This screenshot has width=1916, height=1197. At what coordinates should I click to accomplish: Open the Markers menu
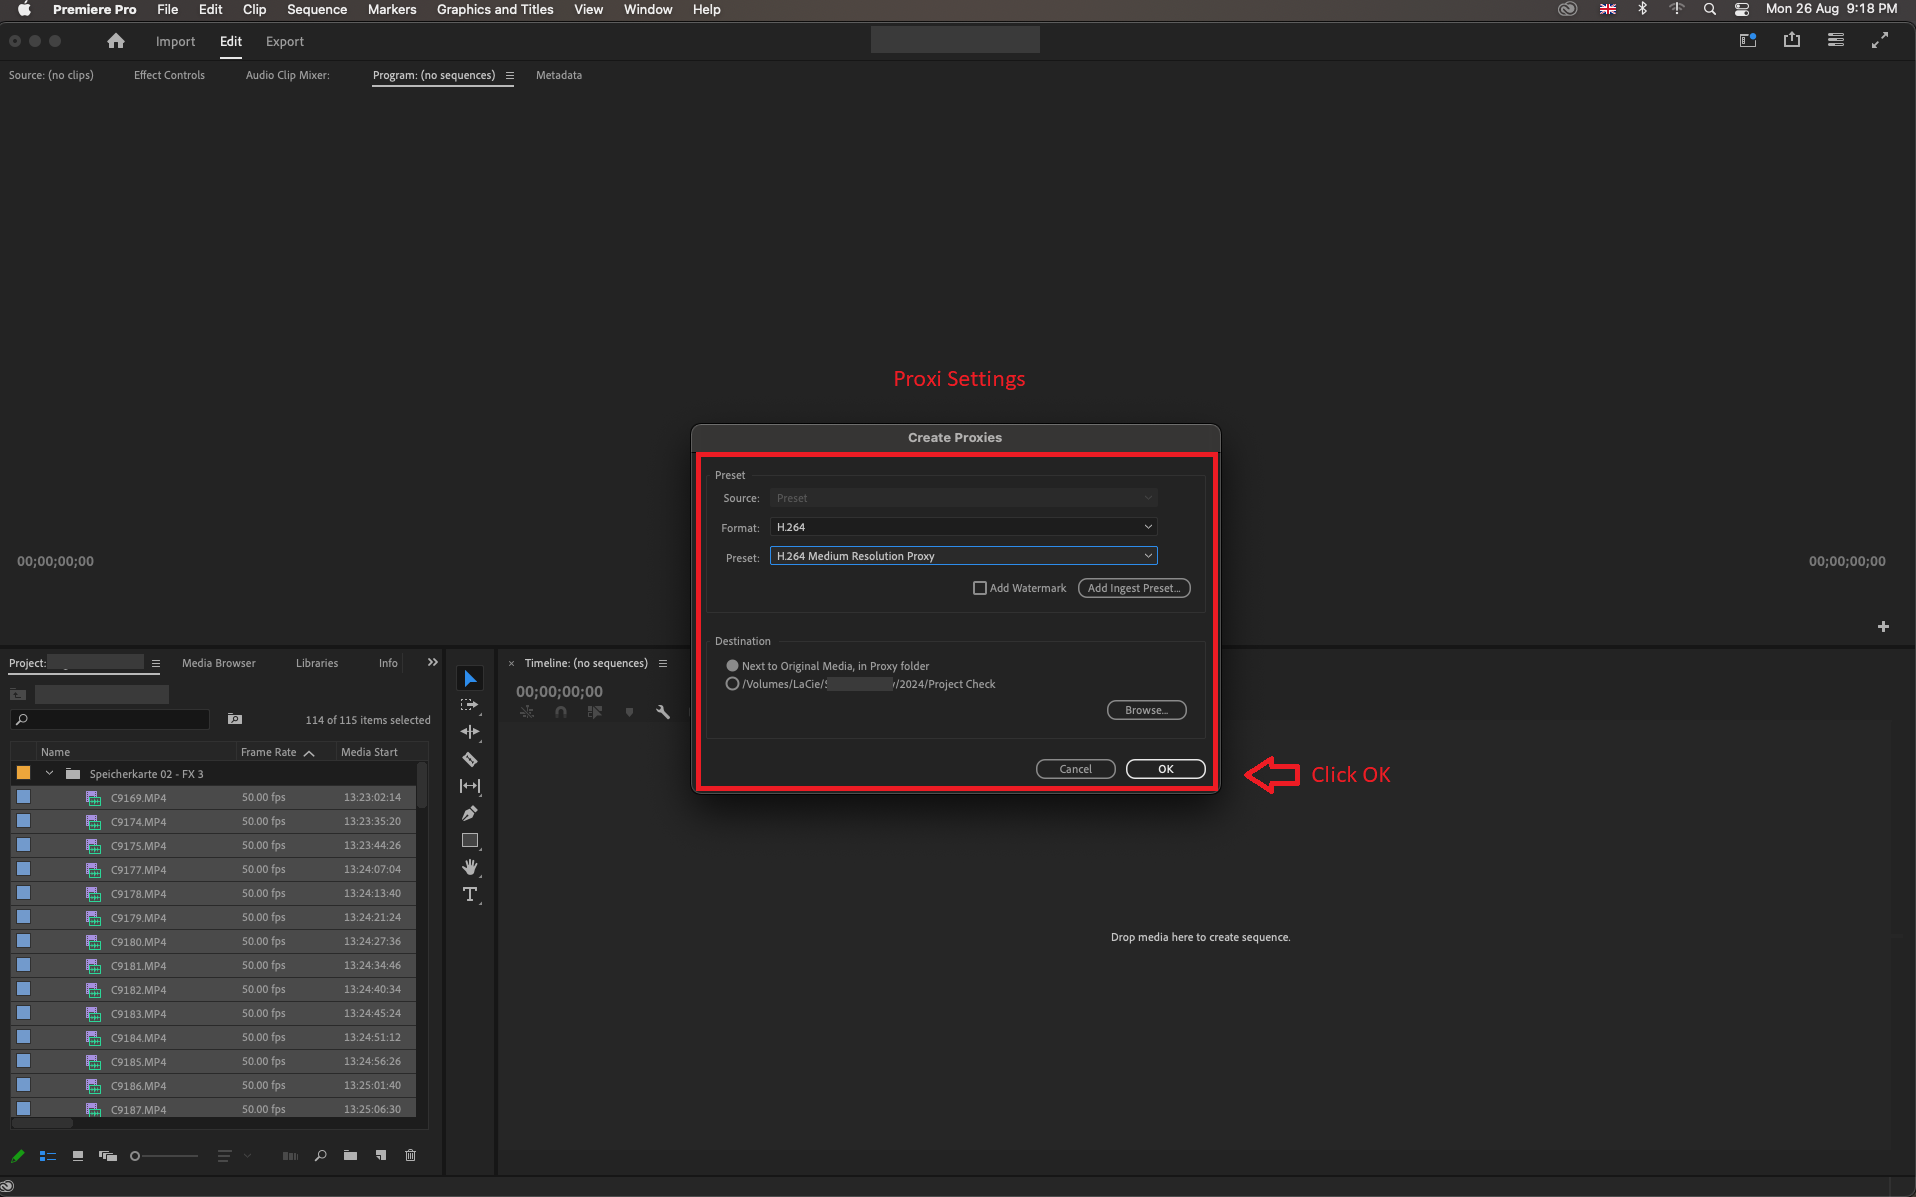pyautogui.click(x=392, y=9)
